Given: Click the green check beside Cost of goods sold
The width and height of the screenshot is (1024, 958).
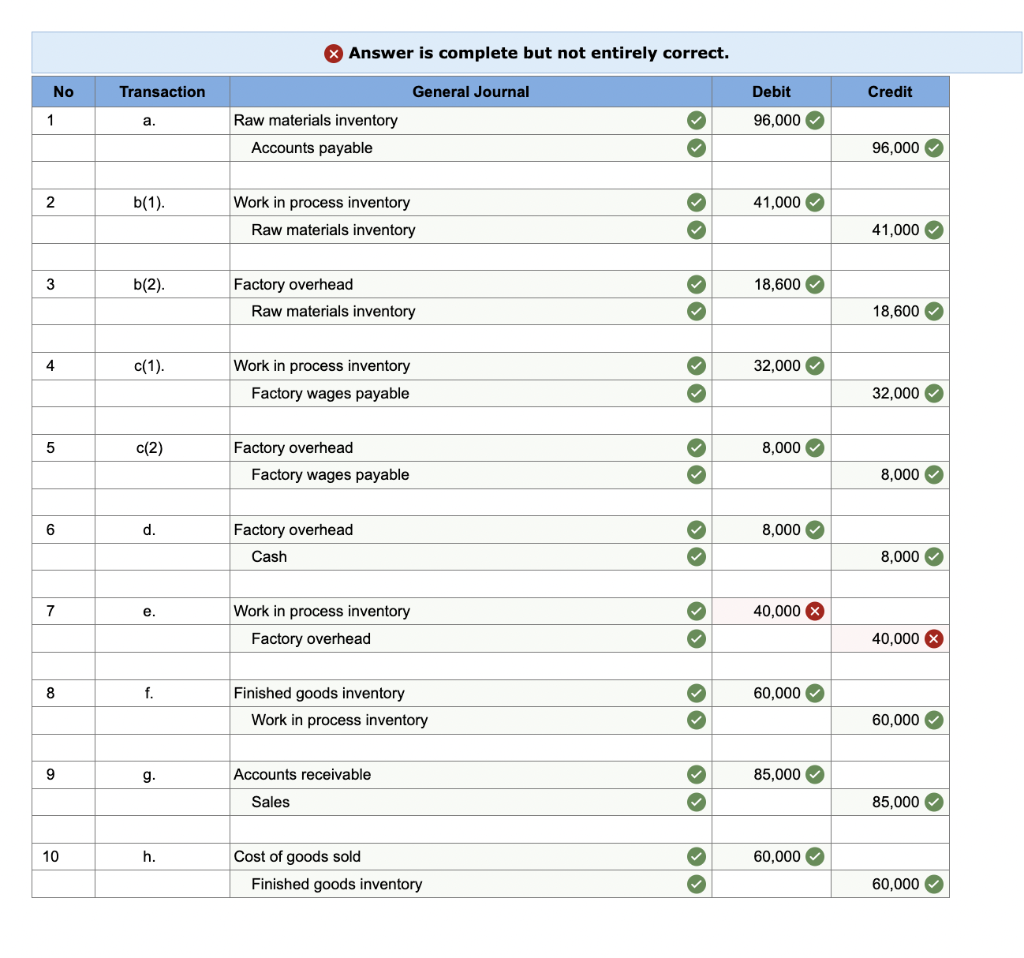Looking at the screenshot, I should 696,856.
